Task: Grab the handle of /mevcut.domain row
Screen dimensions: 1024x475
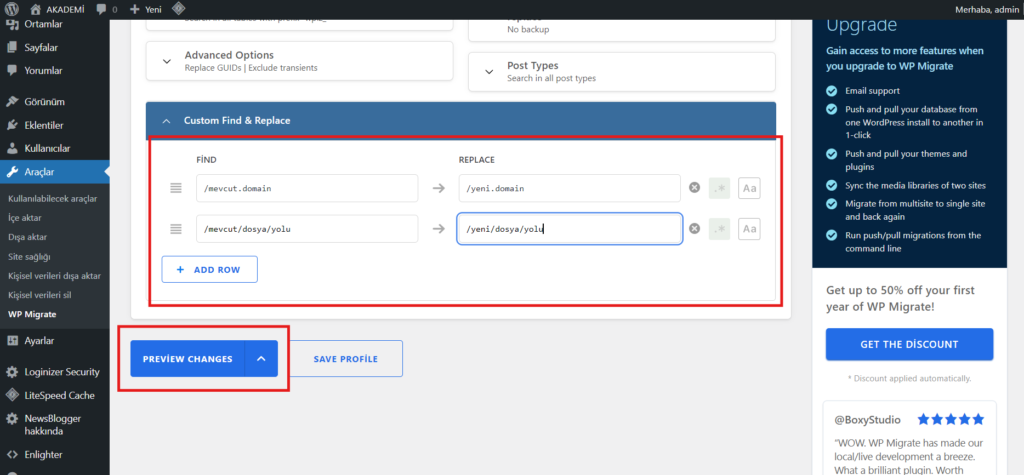Action: pos(176,188)
